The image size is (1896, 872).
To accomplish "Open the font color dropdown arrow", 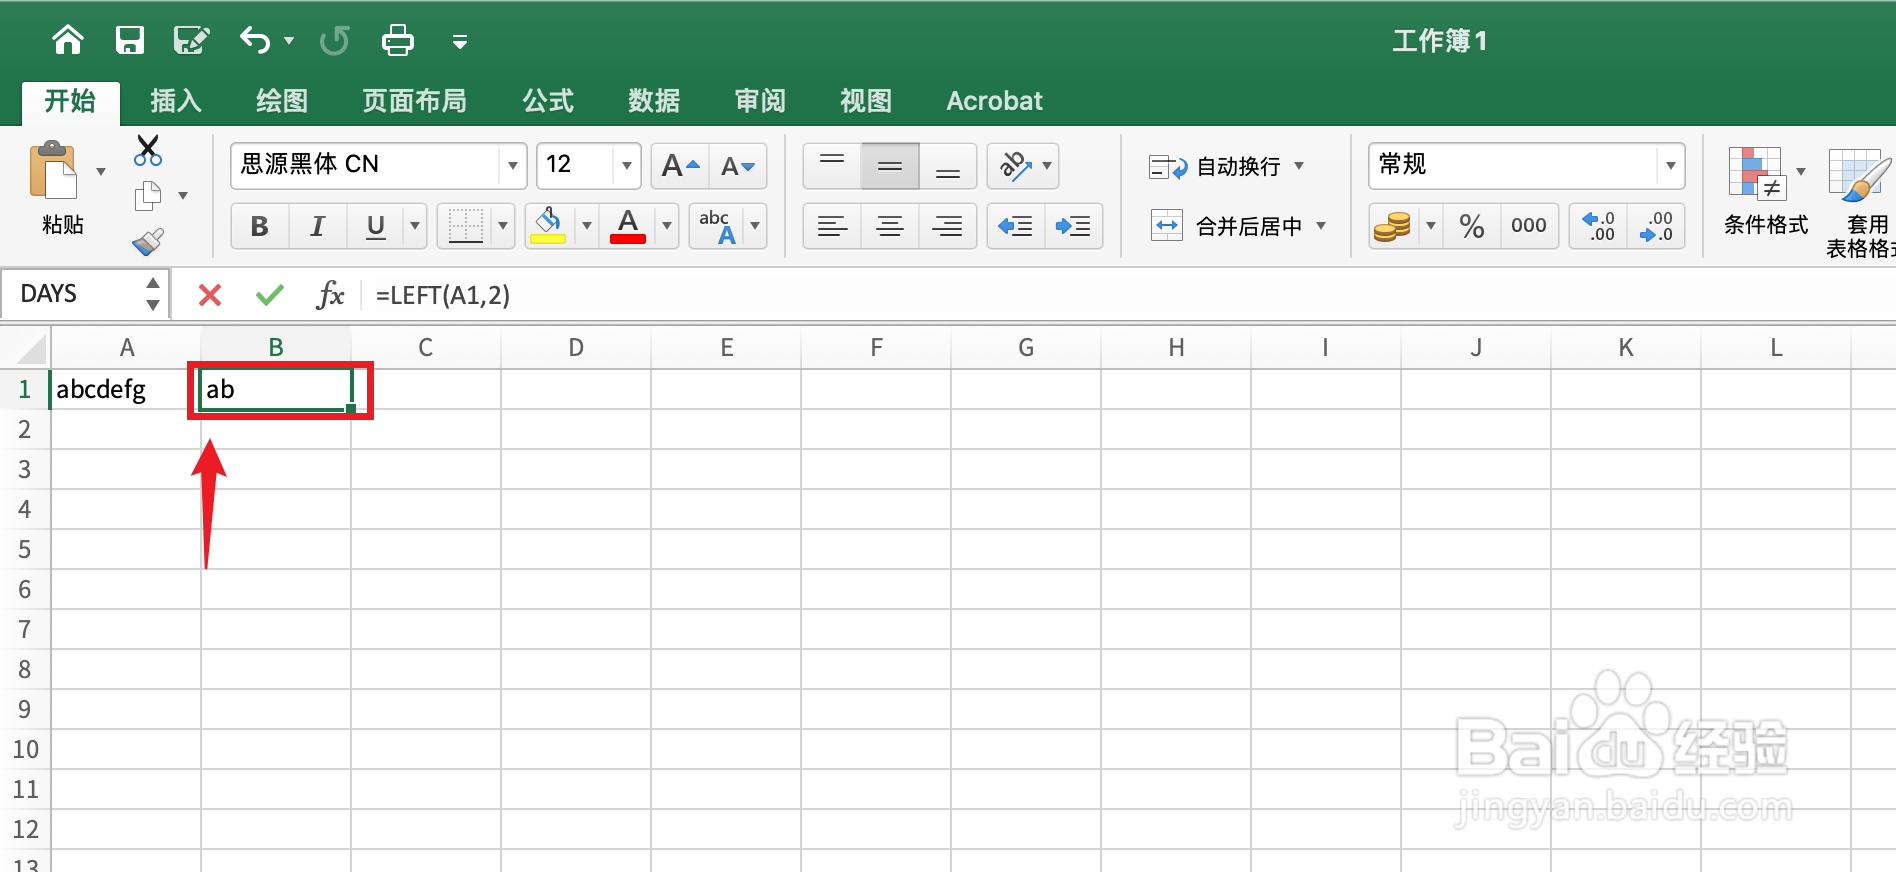I will [667, 226].
